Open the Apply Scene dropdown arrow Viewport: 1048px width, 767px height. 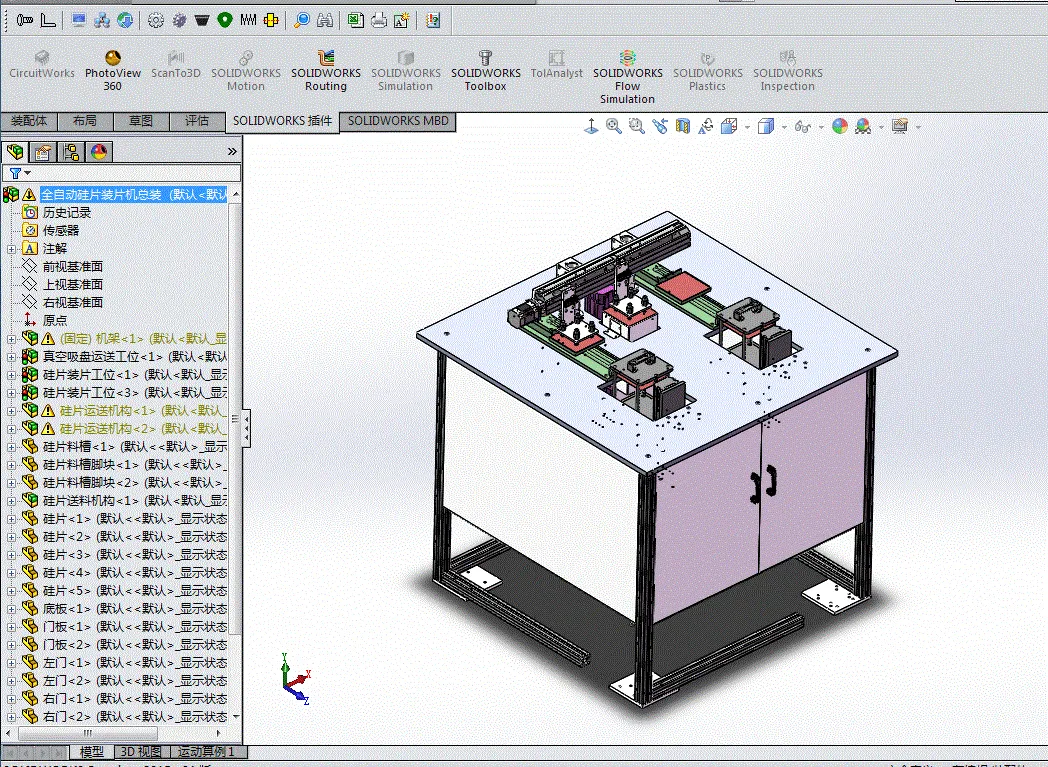point(881,126)
